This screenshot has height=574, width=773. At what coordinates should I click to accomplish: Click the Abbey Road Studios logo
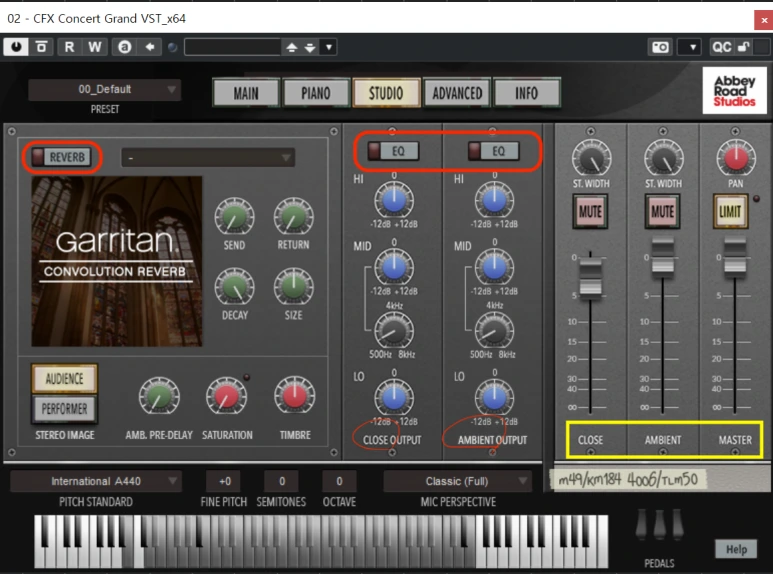[x=734, y=91]
